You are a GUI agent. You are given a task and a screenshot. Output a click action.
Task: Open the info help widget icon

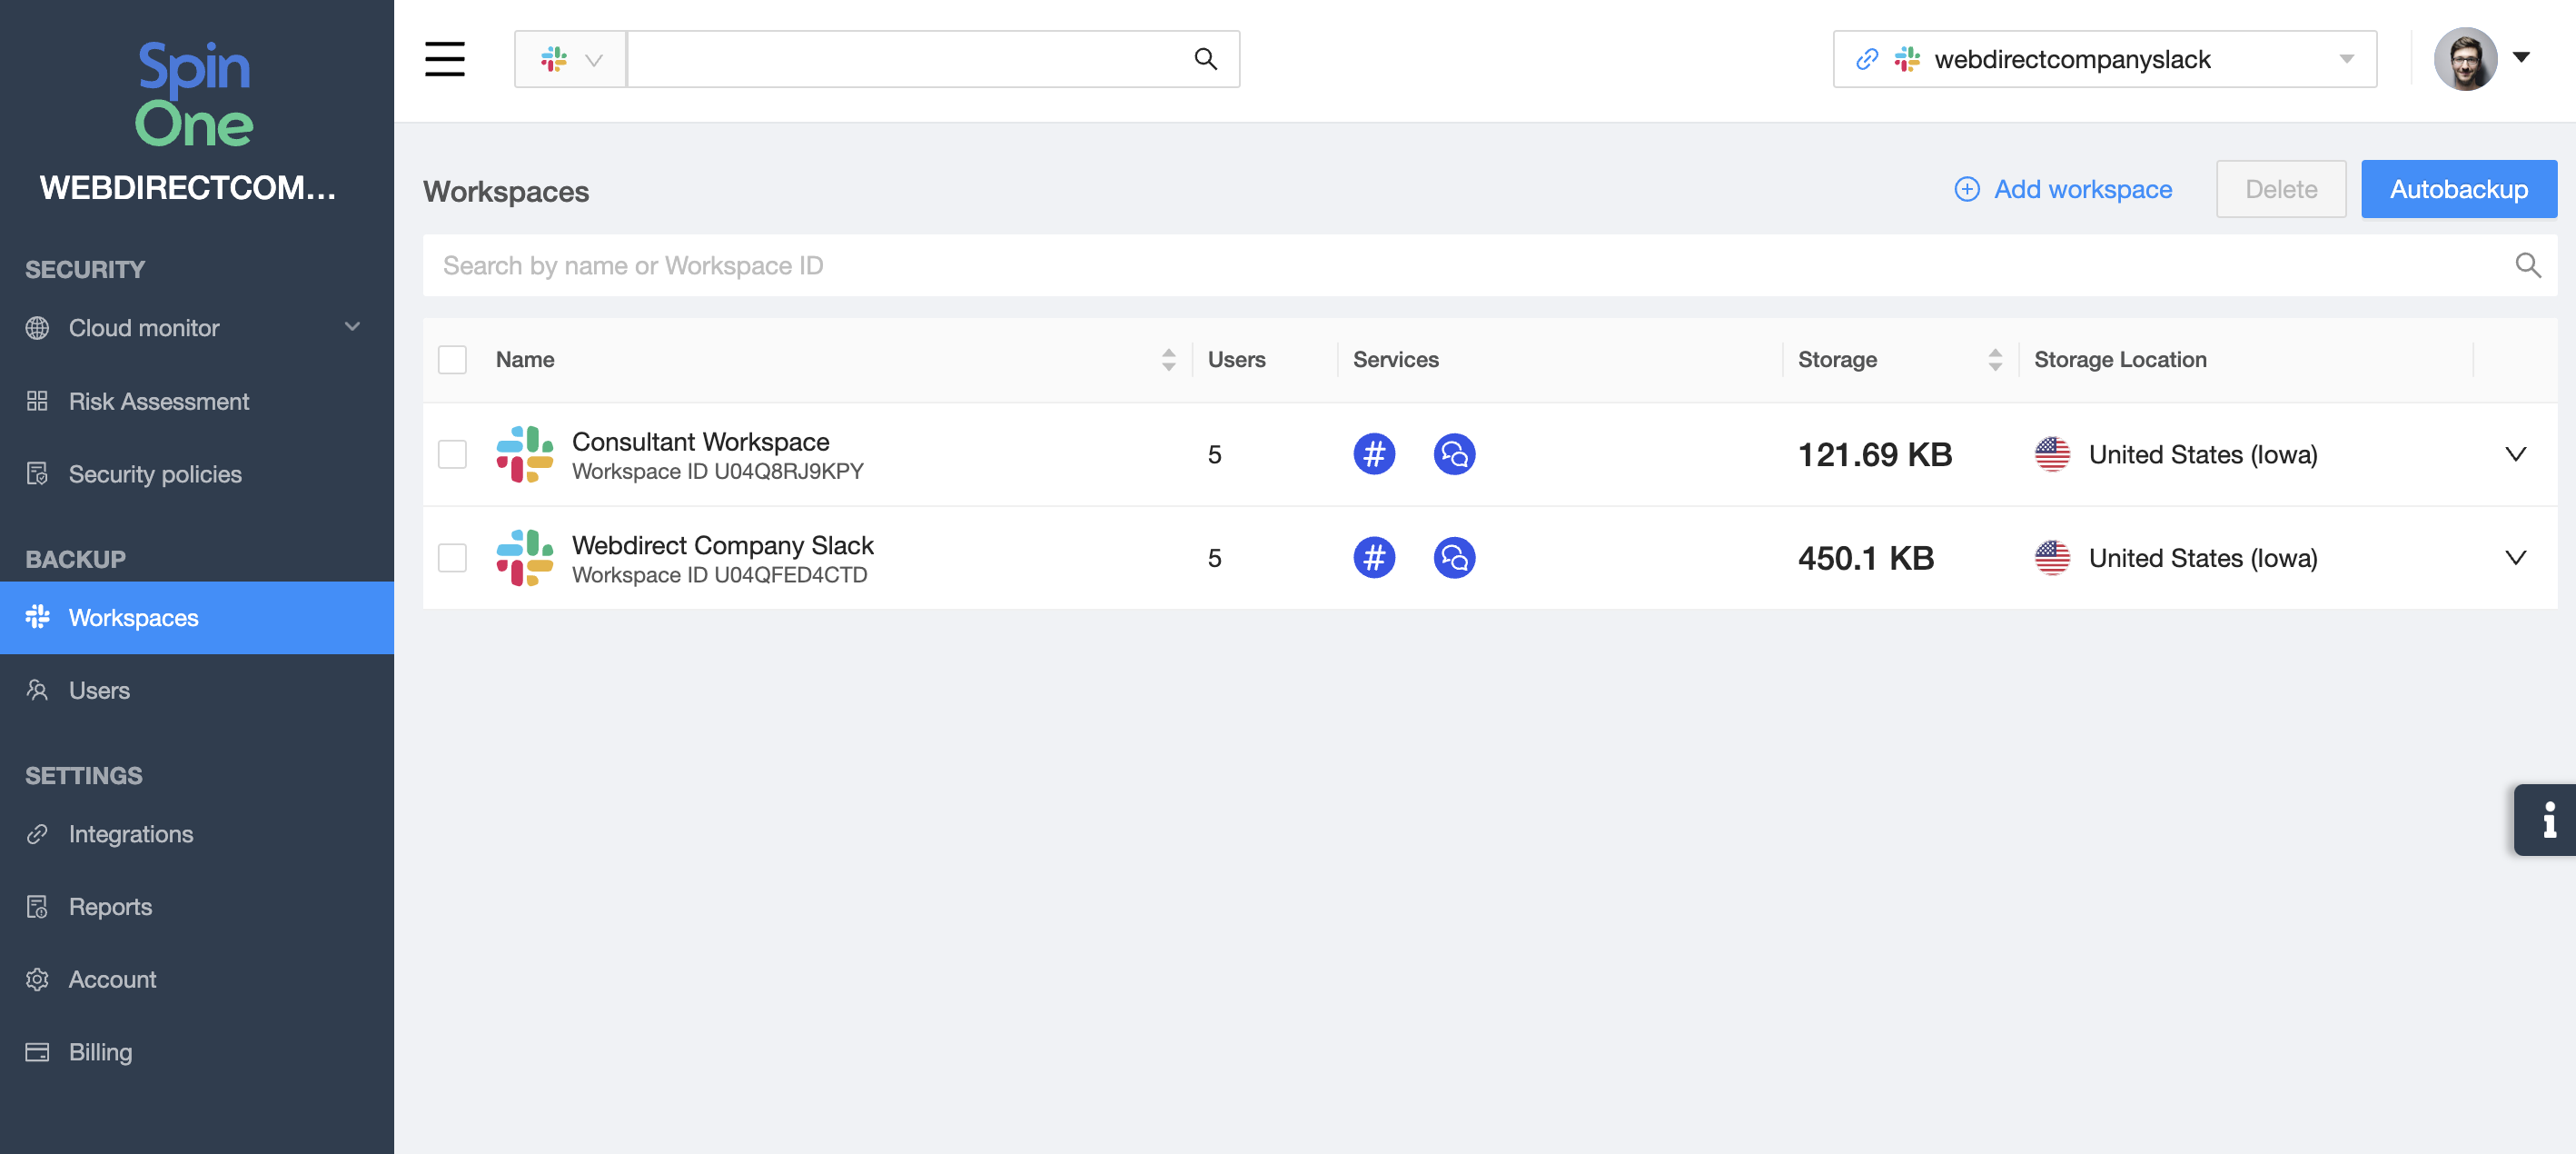(x=2547, y=819)
